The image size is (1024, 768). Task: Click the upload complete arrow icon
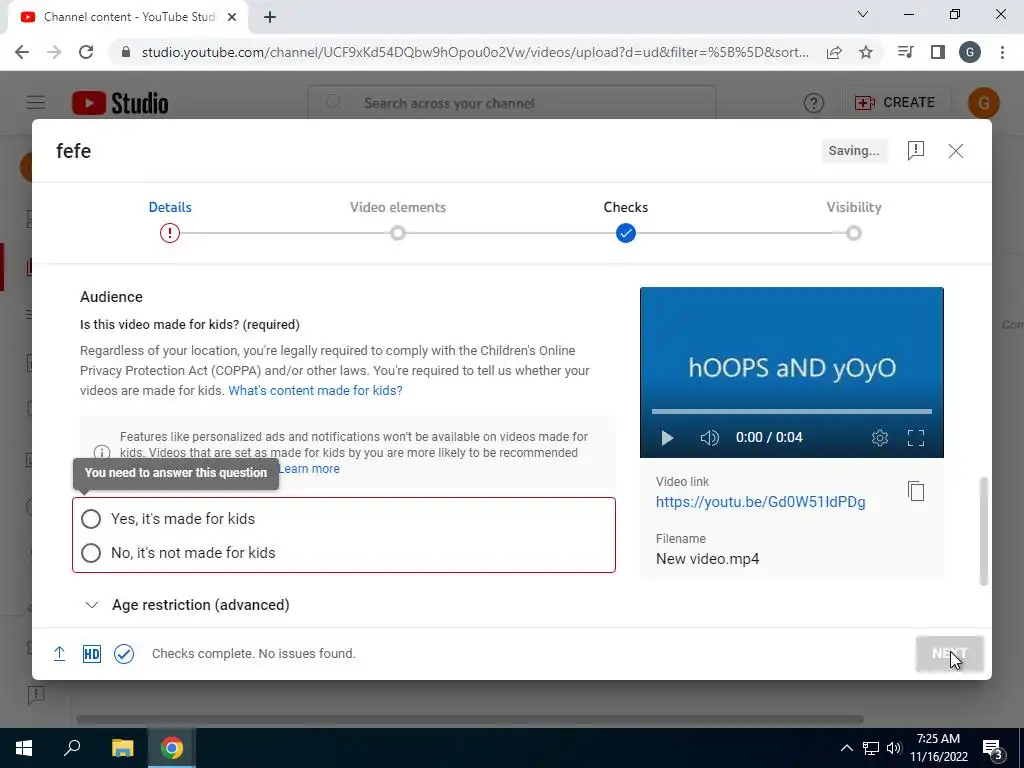(x=59, y=654)
